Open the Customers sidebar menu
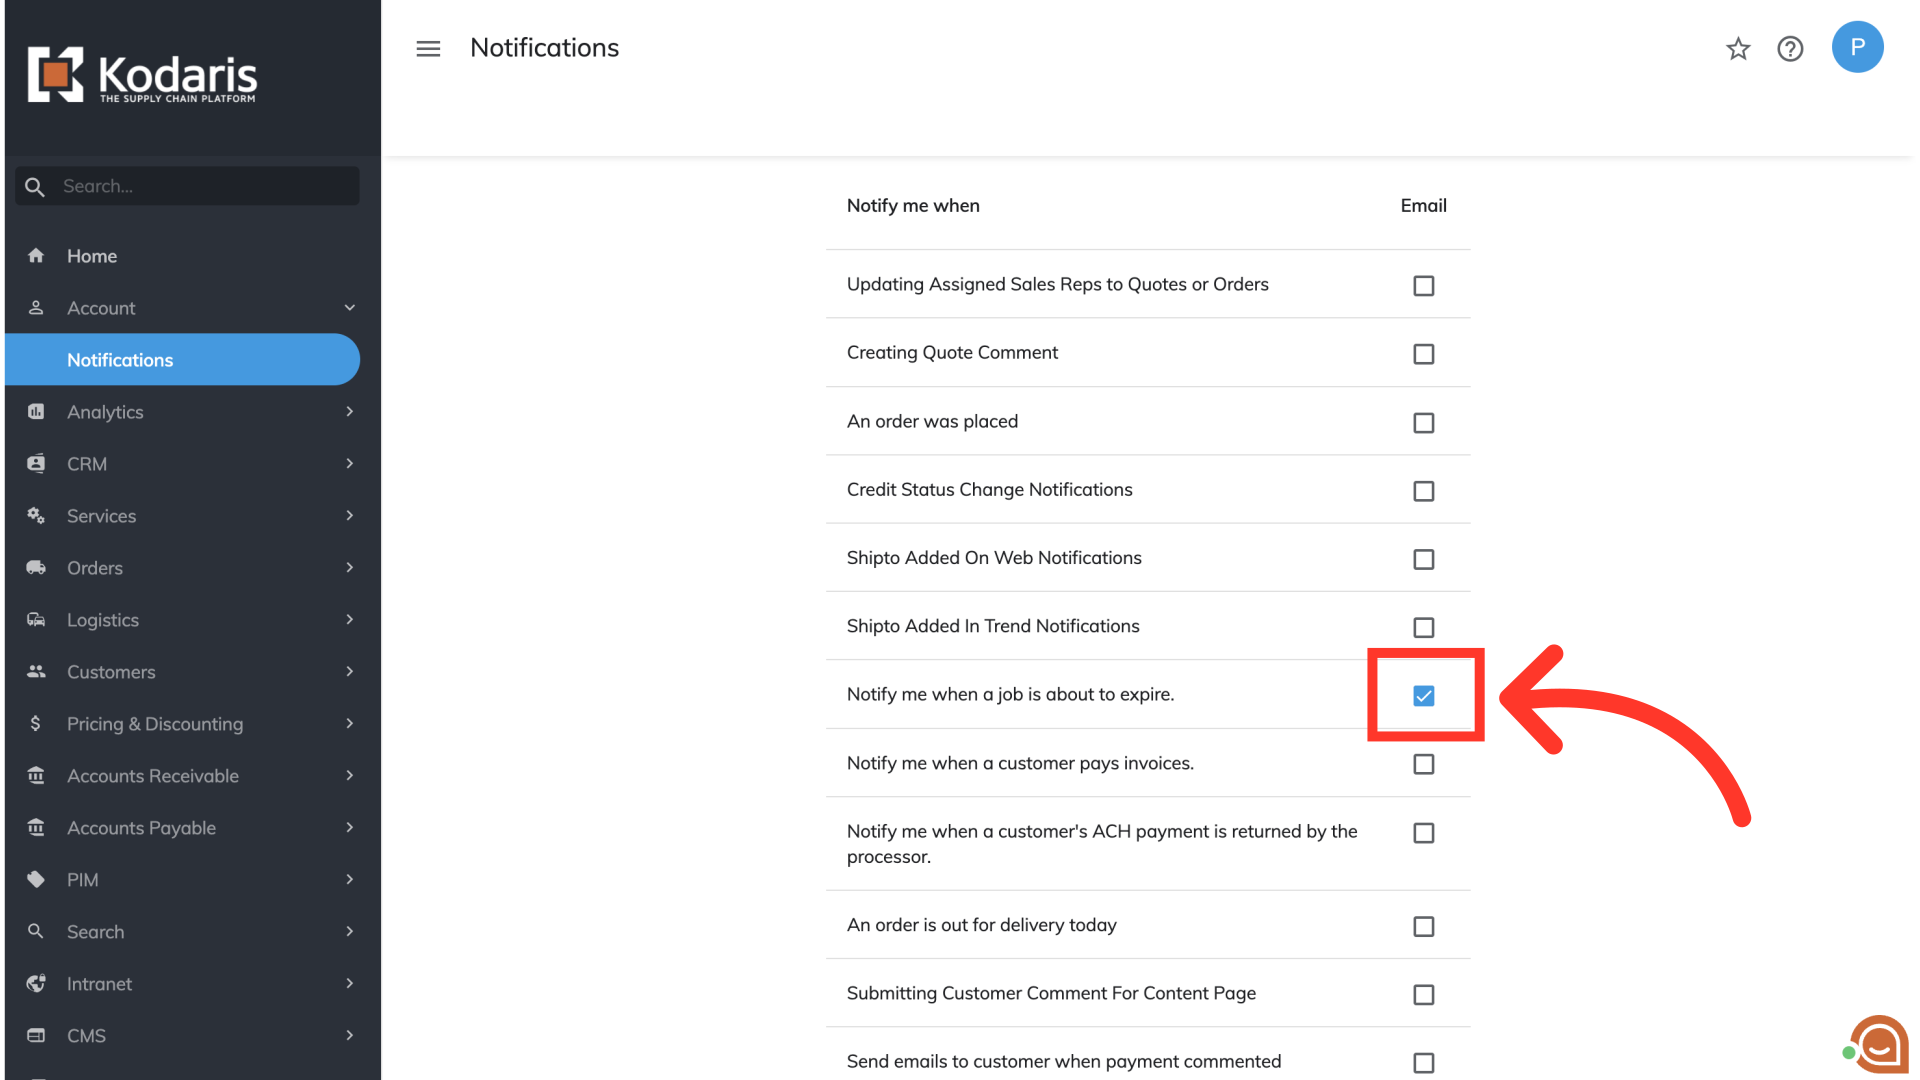1920x1080 pixels. point(111,672)
